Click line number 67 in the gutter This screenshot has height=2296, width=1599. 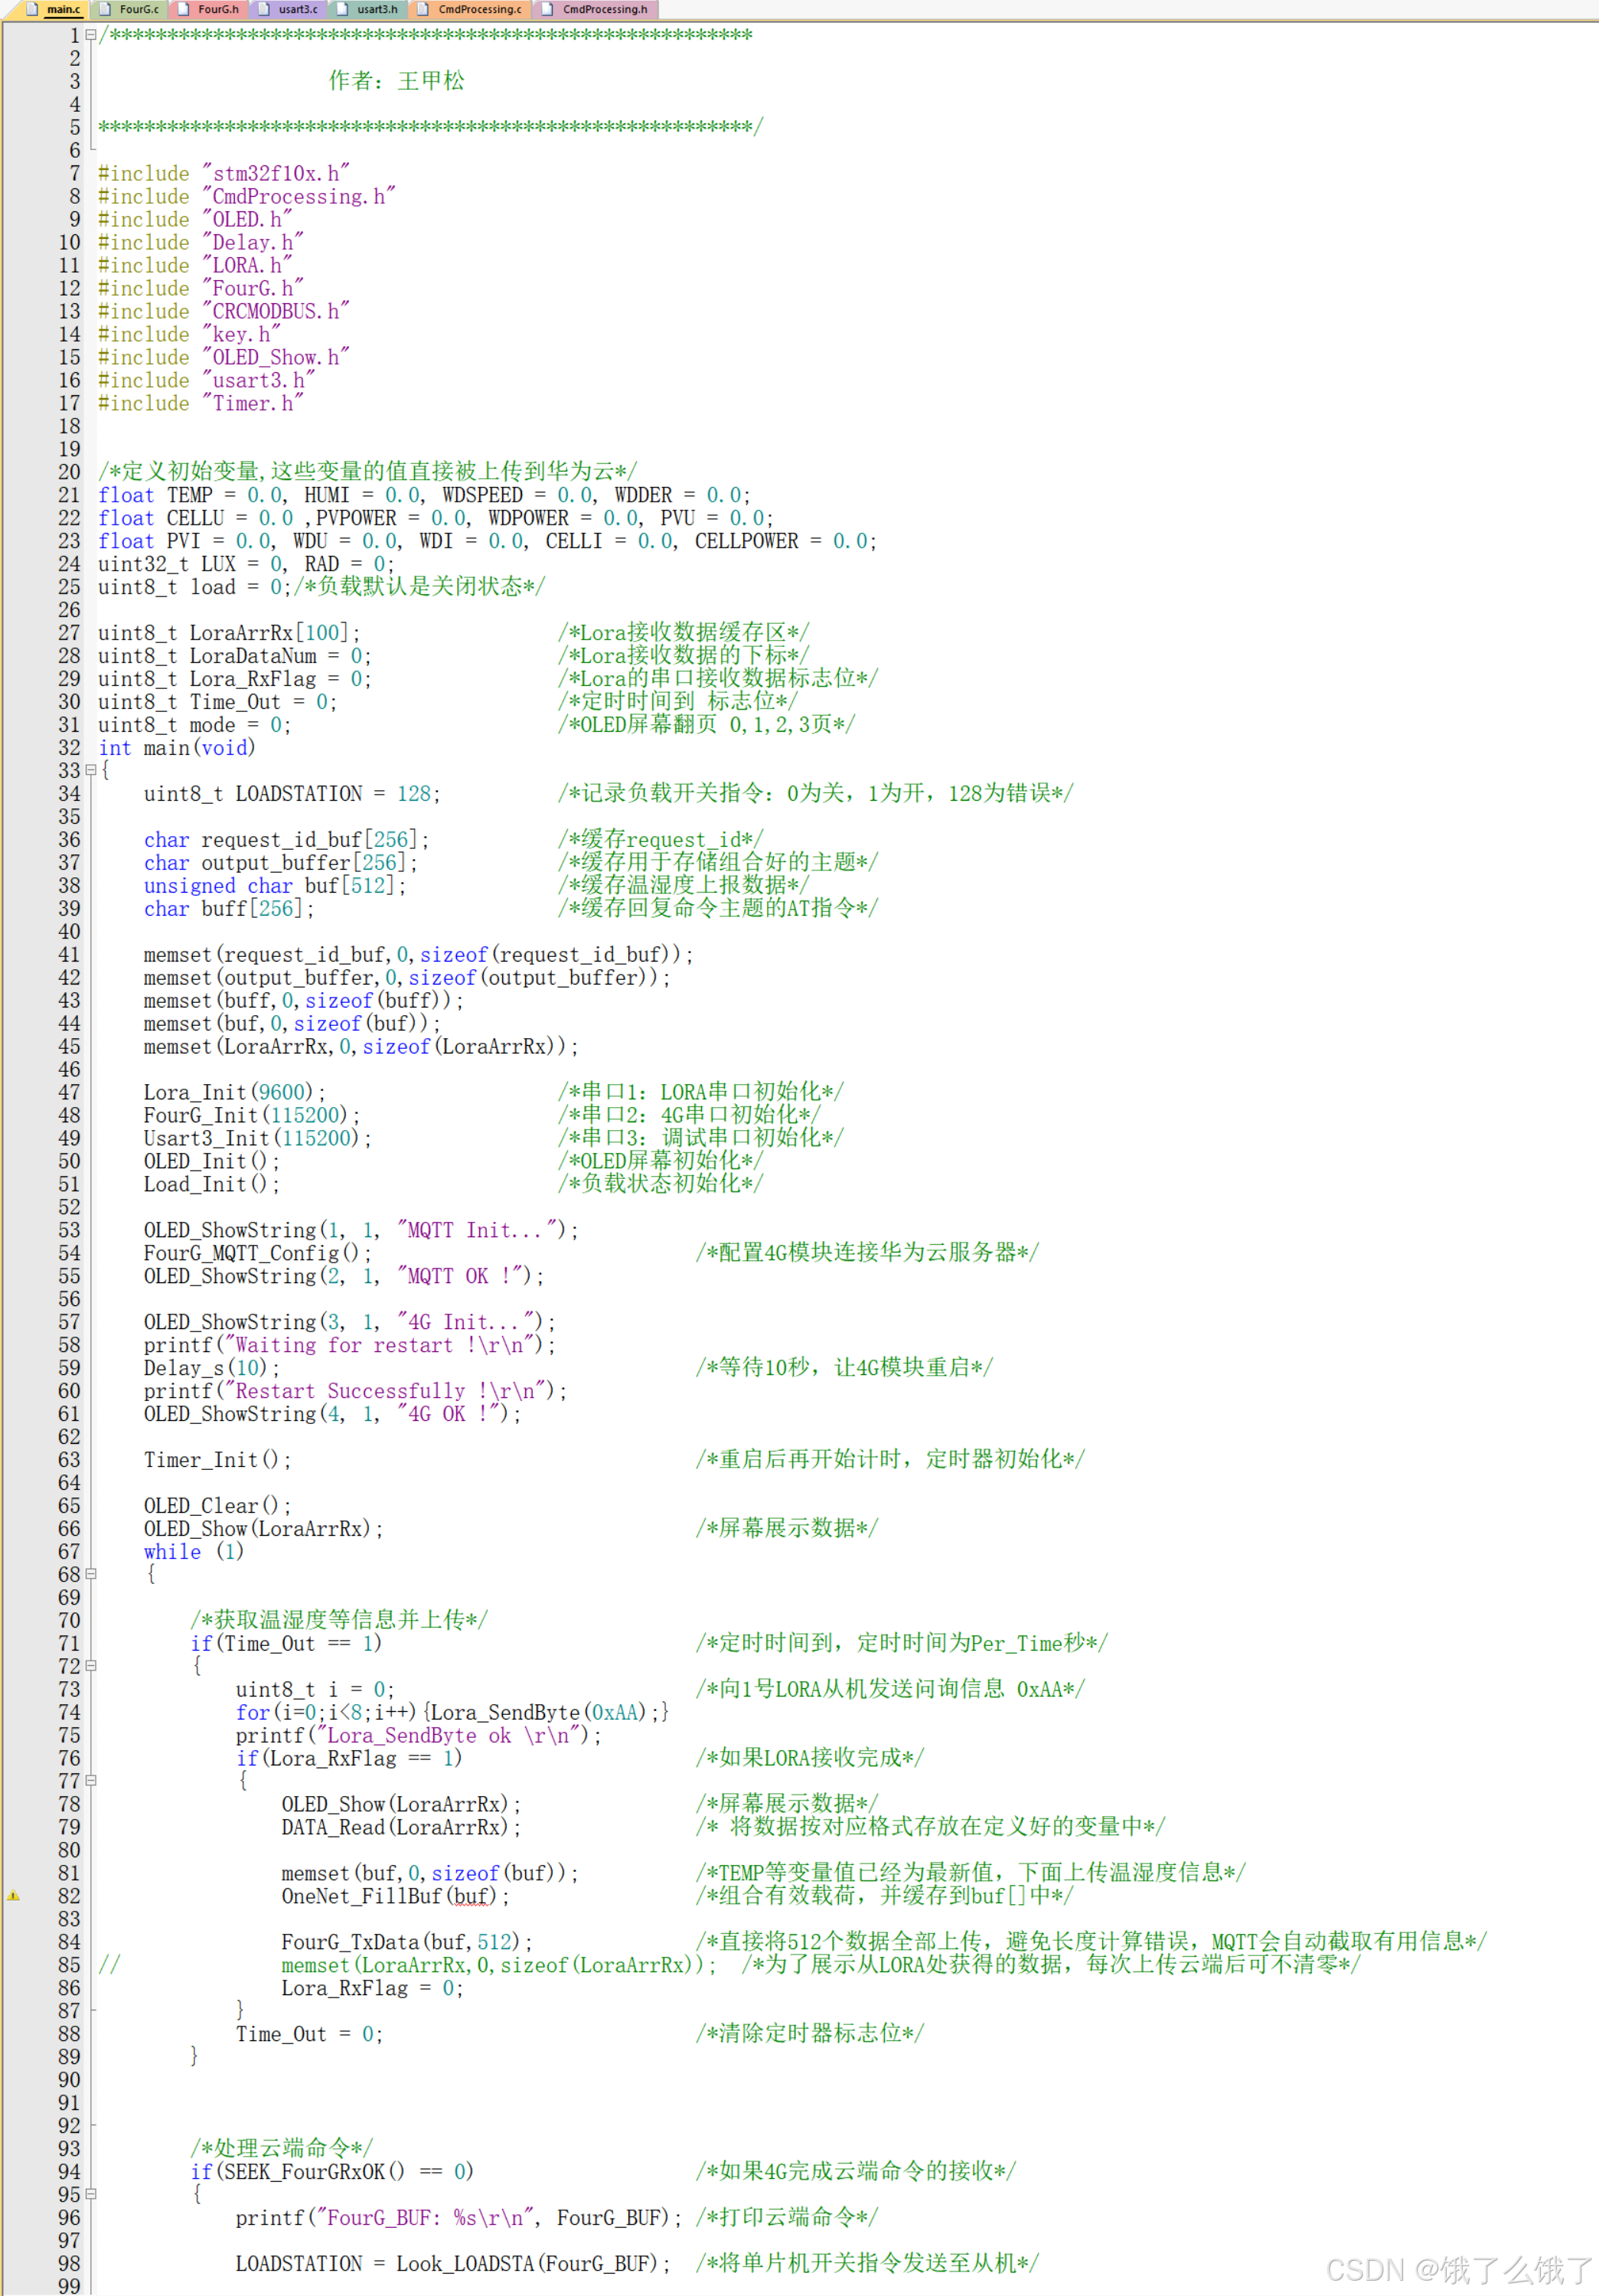pos(69,1551)
